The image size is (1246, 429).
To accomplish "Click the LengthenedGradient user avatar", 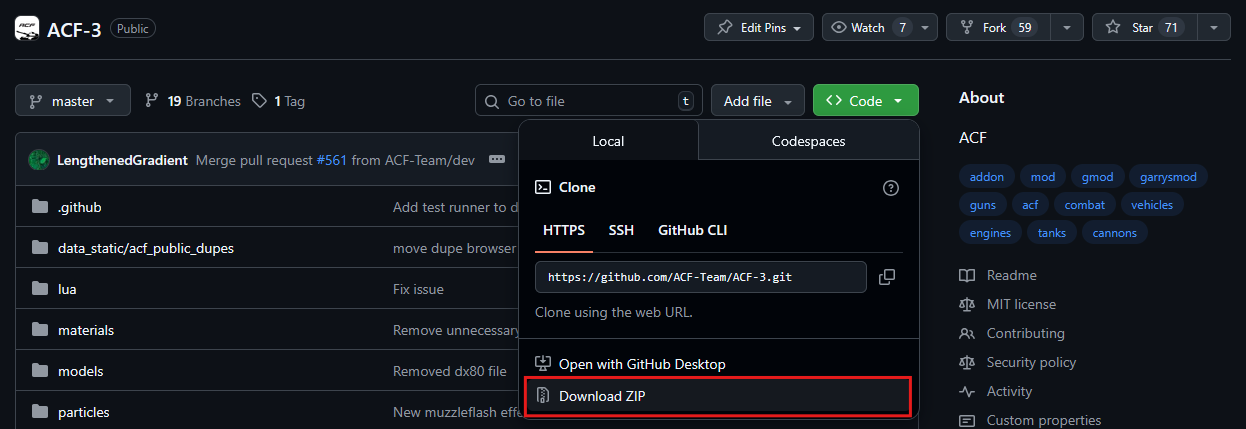I will tap(39, 160).
